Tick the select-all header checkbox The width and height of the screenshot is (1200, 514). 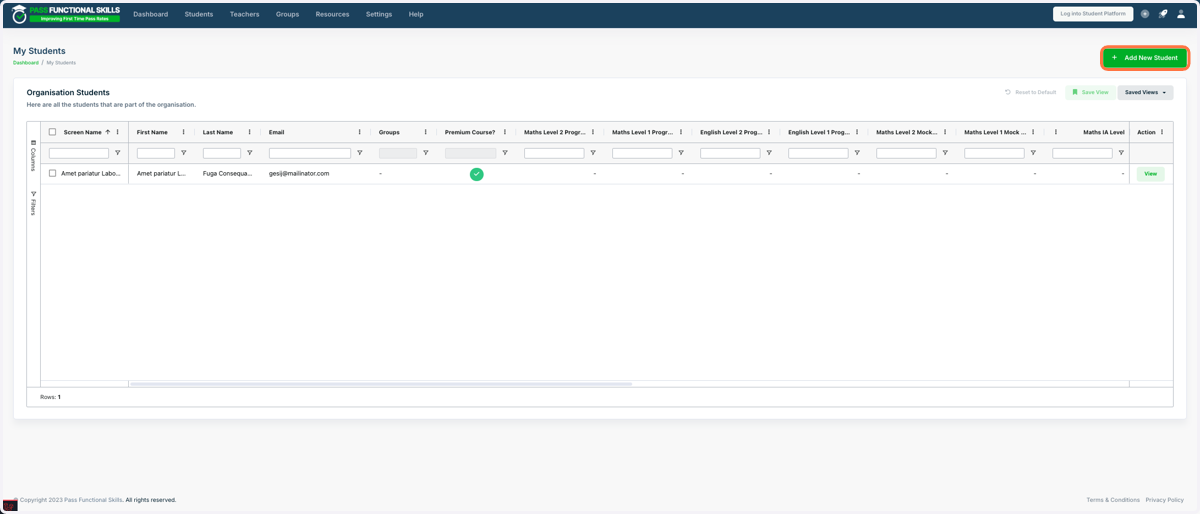pos(53,132)
